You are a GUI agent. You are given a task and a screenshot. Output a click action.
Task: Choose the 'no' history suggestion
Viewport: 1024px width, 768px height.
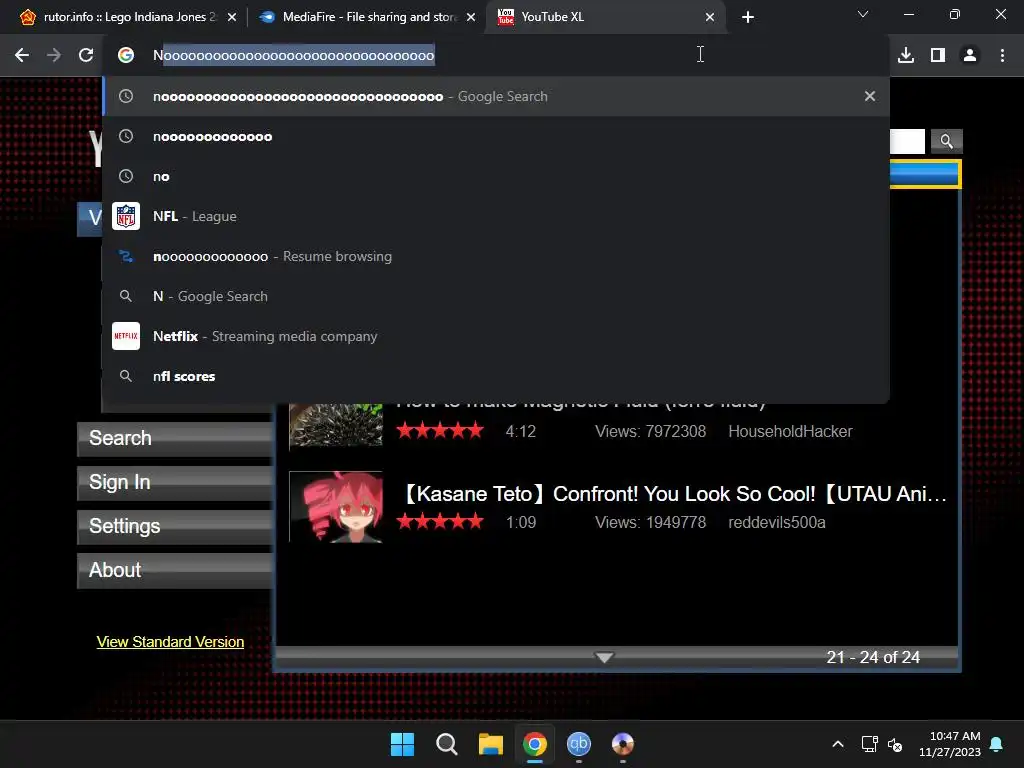pos(496,176)
